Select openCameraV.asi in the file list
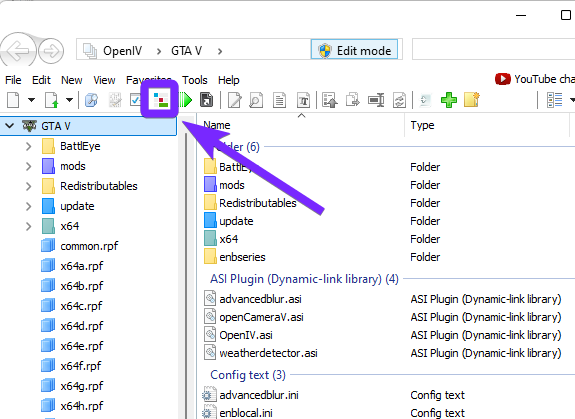The height and width of the screenshot is (419, 575). point(261,317)
